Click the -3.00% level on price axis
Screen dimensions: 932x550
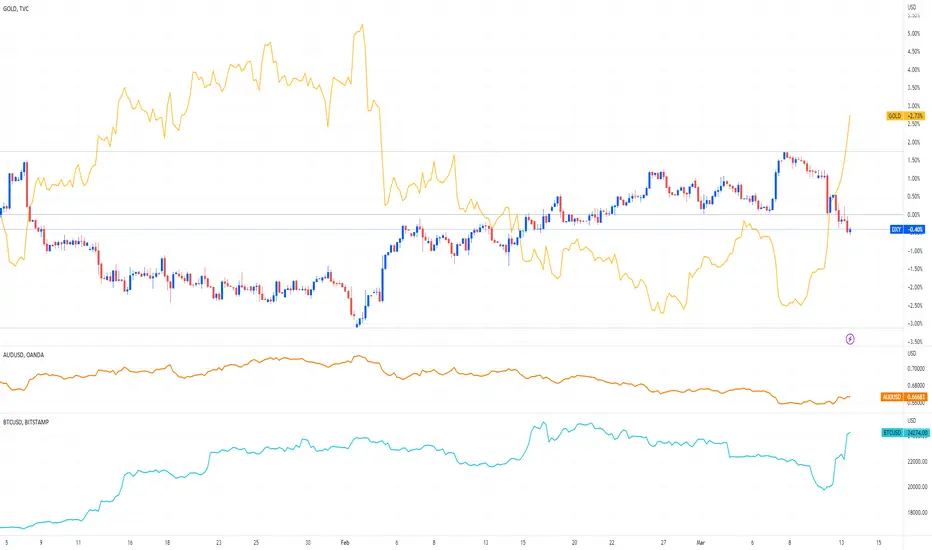coord(914,323)
